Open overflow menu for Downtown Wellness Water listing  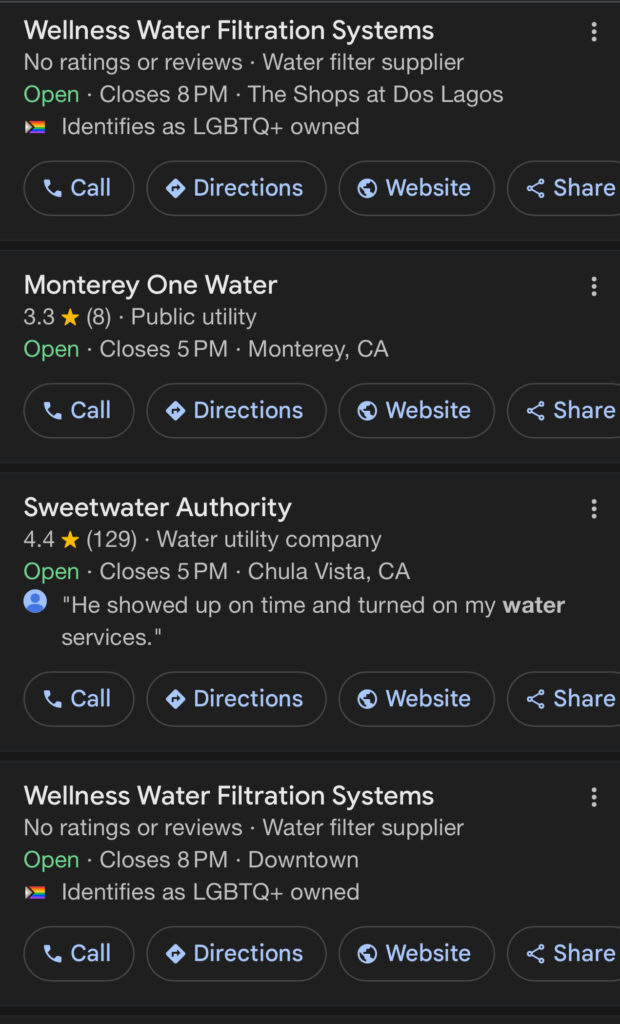click(x=593, y=797)
